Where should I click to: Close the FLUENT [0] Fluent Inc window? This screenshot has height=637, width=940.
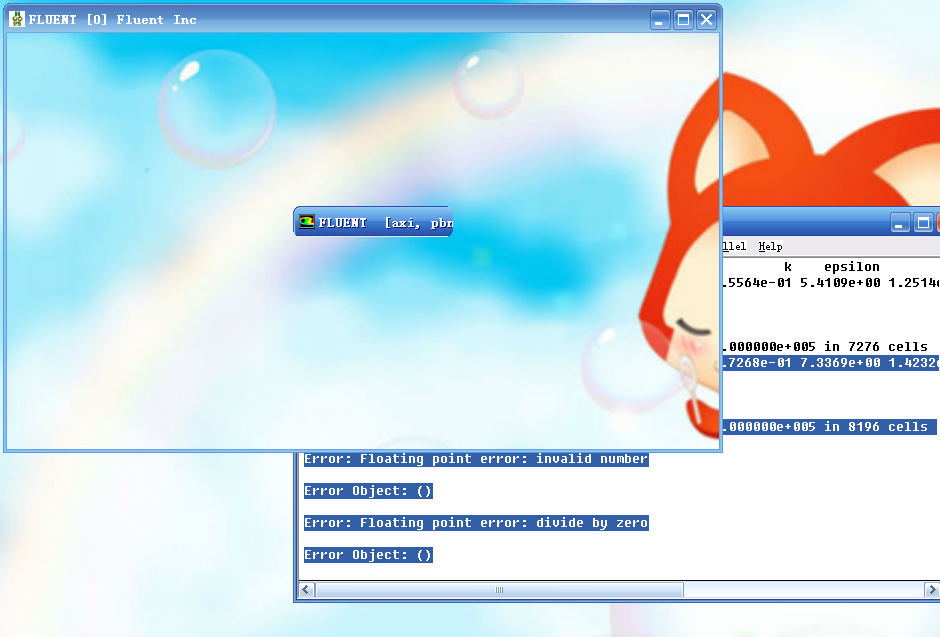(706, 20)
